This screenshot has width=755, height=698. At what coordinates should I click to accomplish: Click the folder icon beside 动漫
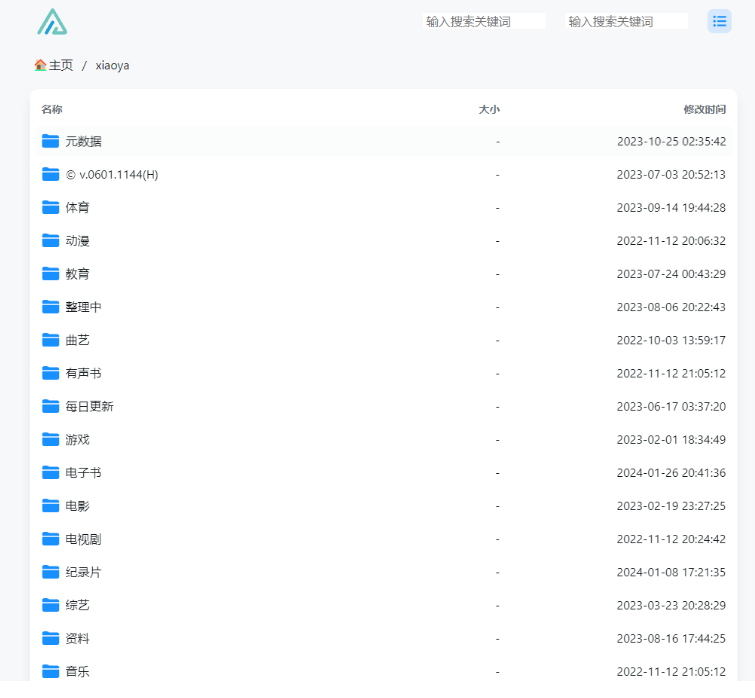point(50,240)
